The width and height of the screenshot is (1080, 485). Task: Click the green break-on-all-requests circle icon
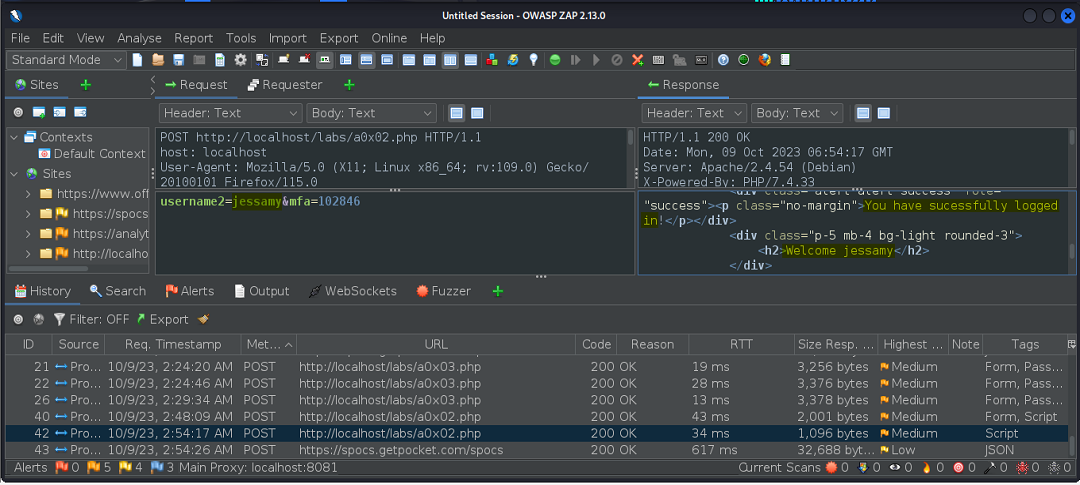(554, 60)
